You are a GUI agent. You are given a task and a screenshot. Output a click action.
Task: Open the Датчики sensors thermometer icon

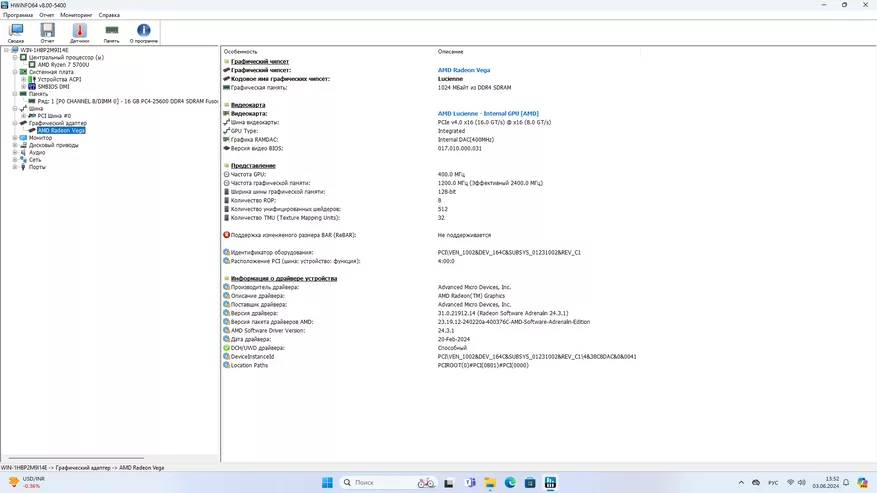80,33
